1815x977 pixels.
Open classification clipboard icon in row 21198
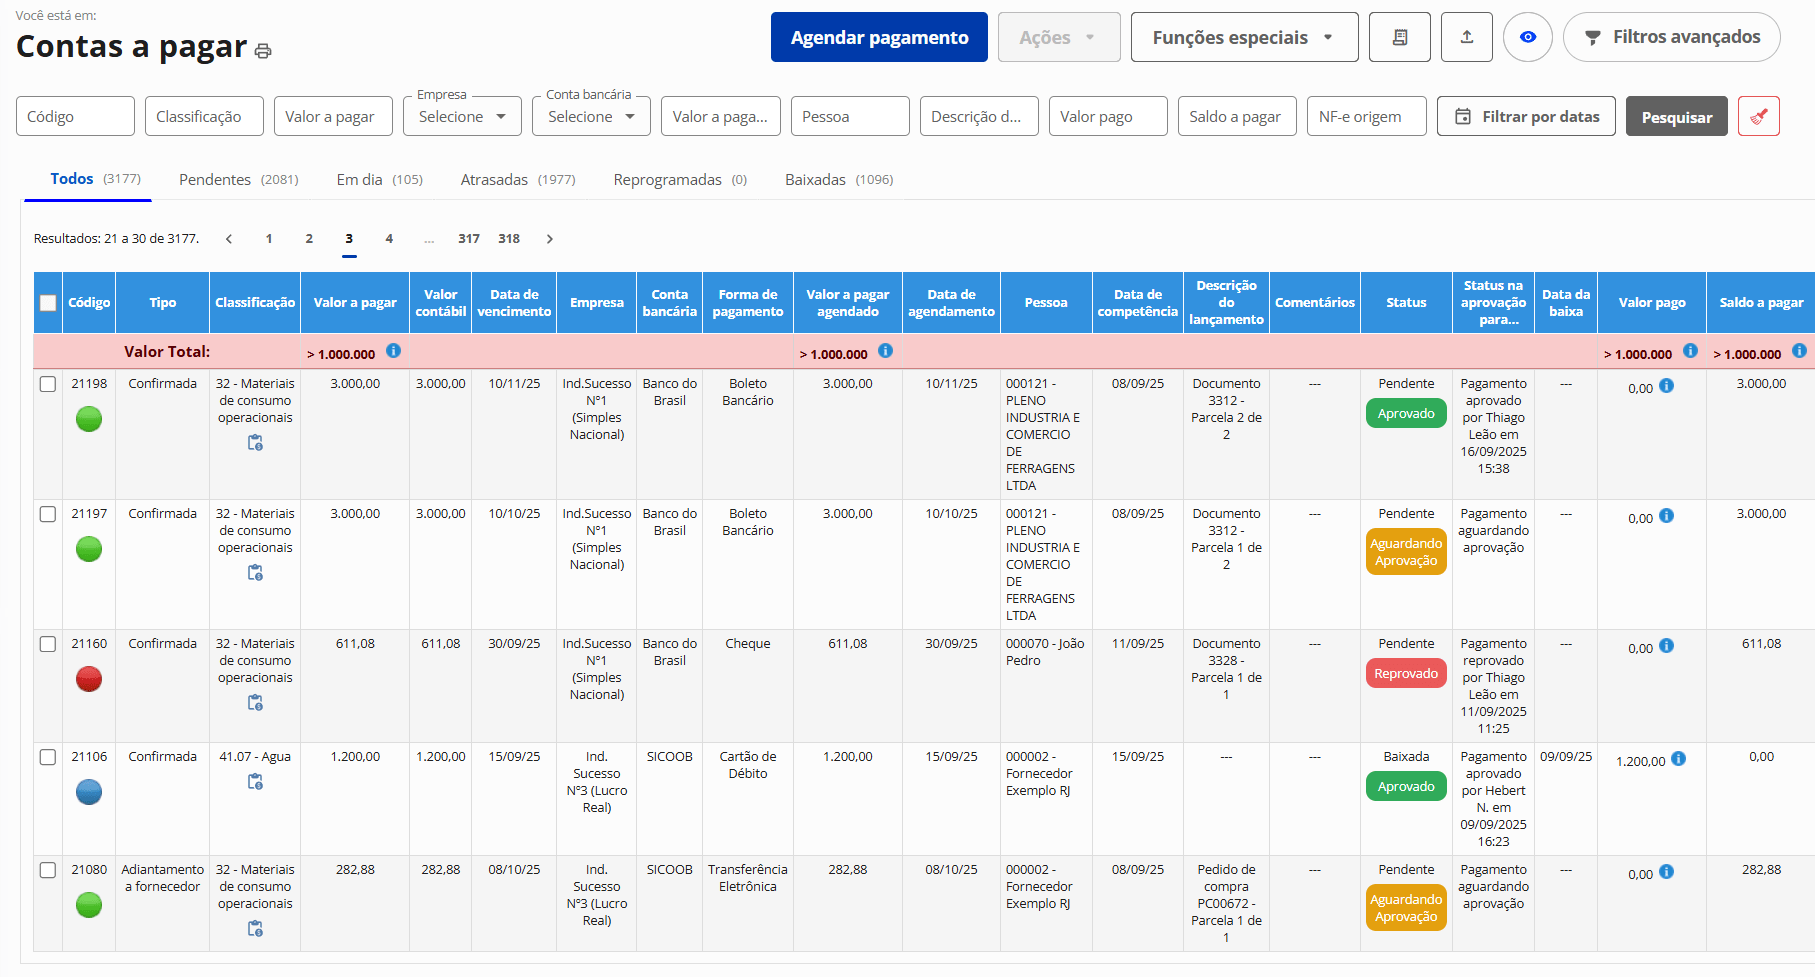coord(255,443)
